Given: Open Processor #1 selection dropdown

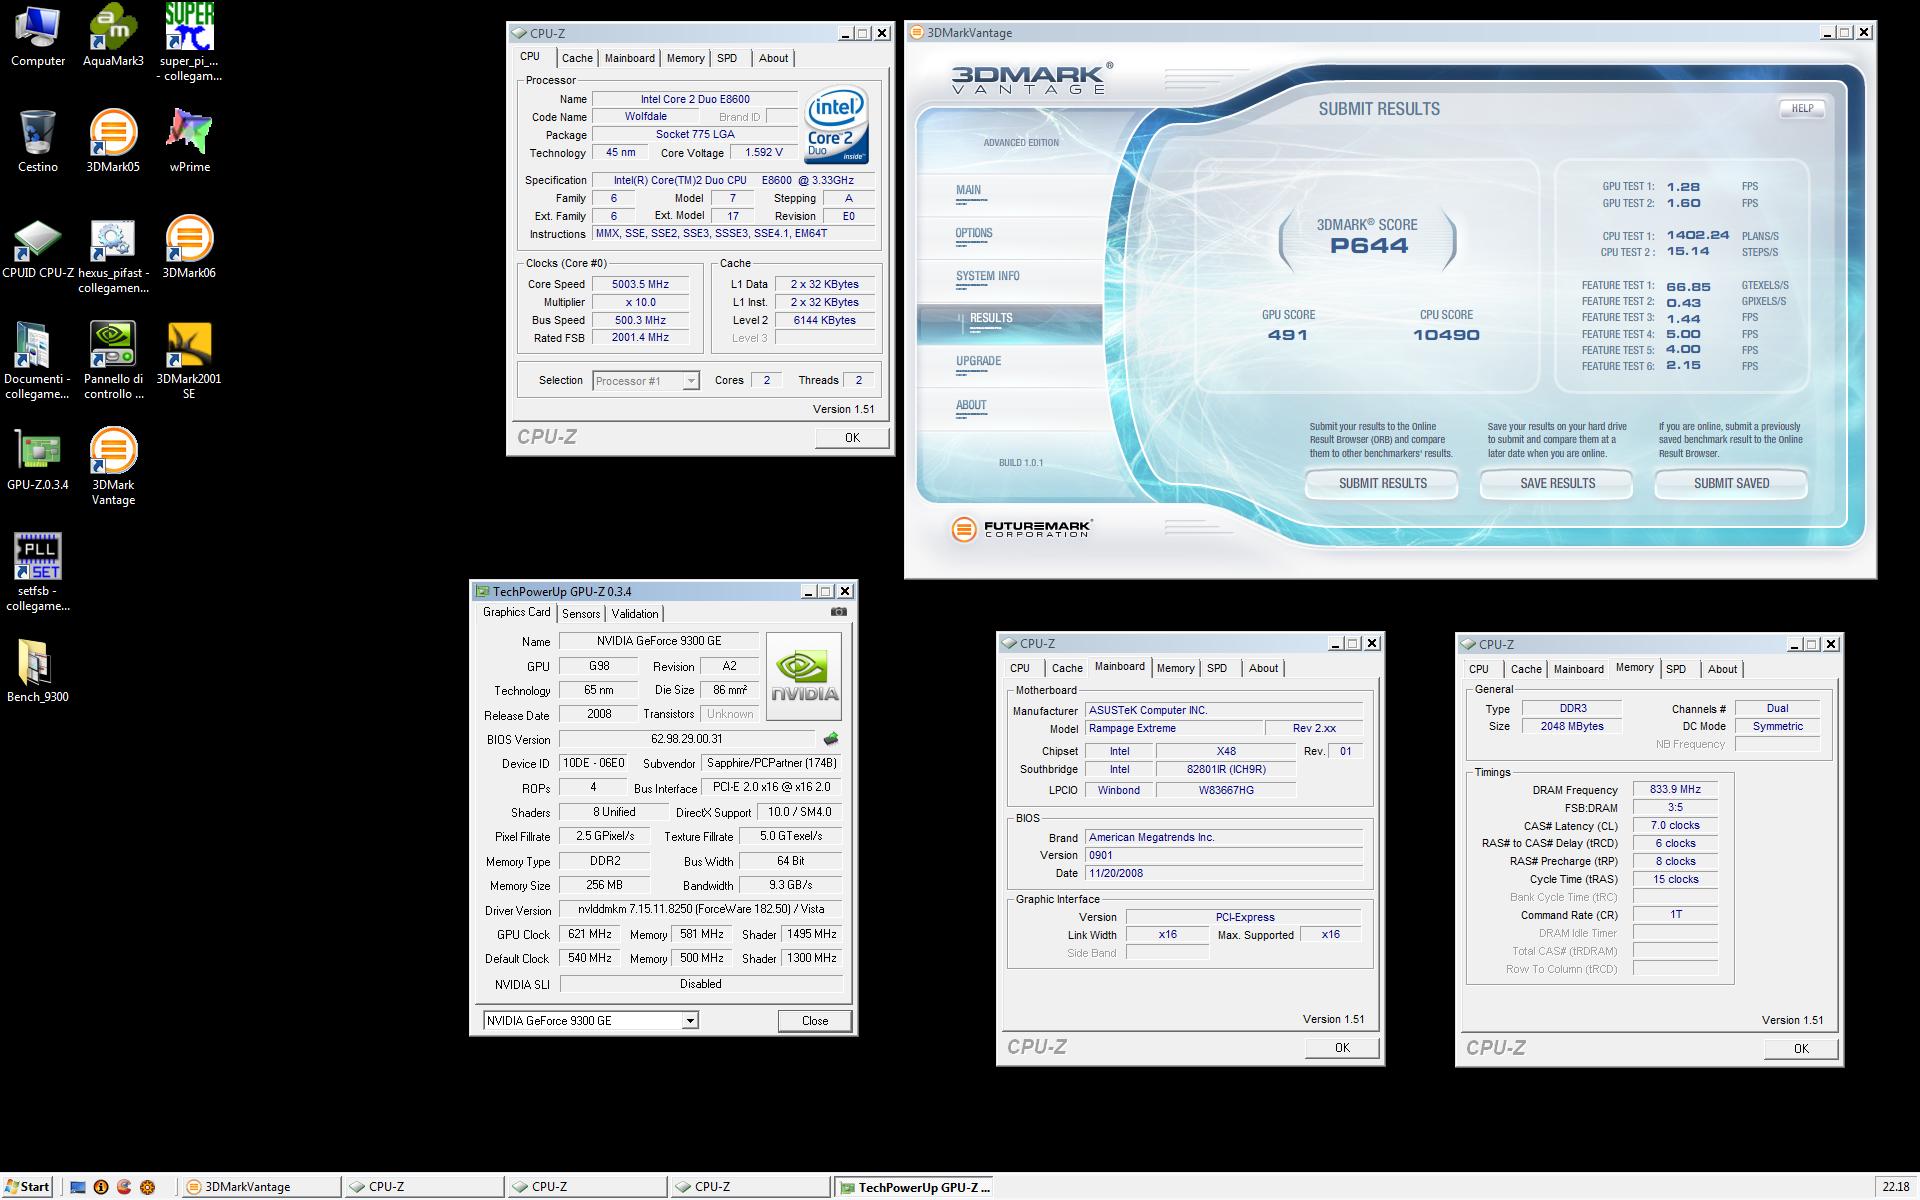Looking at the screenshot, I should (x=646, y=381).
